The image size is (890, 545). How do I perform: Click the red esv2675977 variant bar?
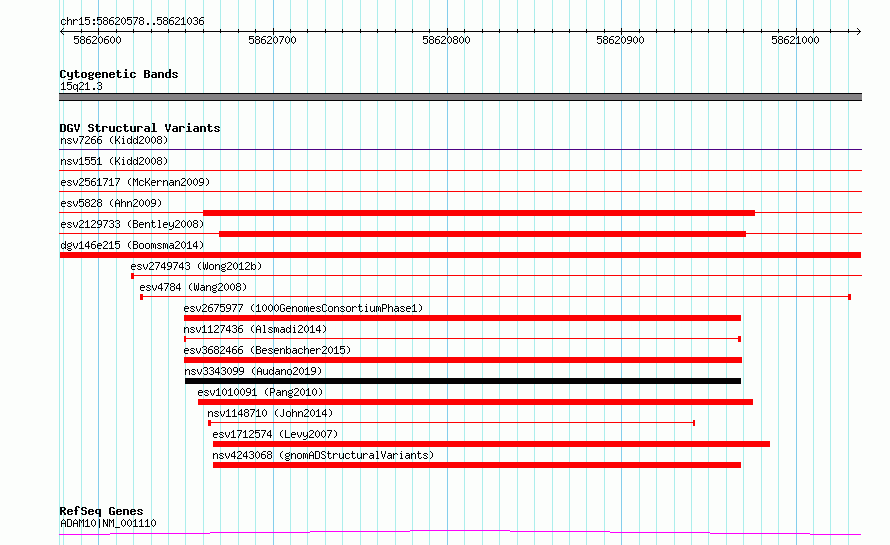coord(463,318)
